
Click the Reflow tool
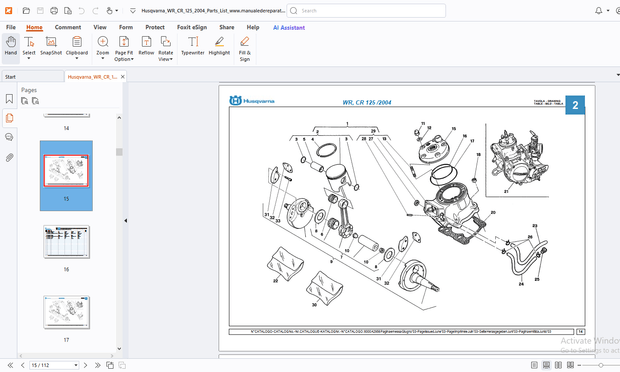point(146,46)
